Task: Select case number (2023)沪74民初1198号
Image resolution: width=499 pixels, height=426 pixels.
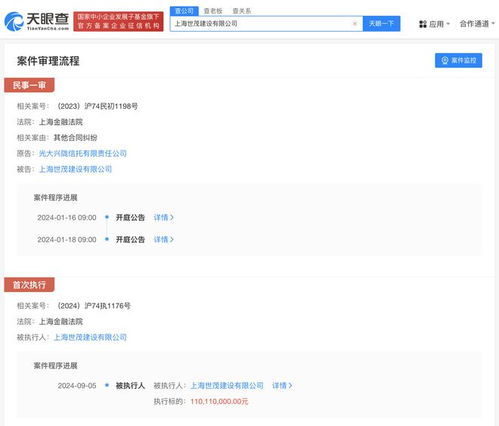Action: click(x=97, y=106)
